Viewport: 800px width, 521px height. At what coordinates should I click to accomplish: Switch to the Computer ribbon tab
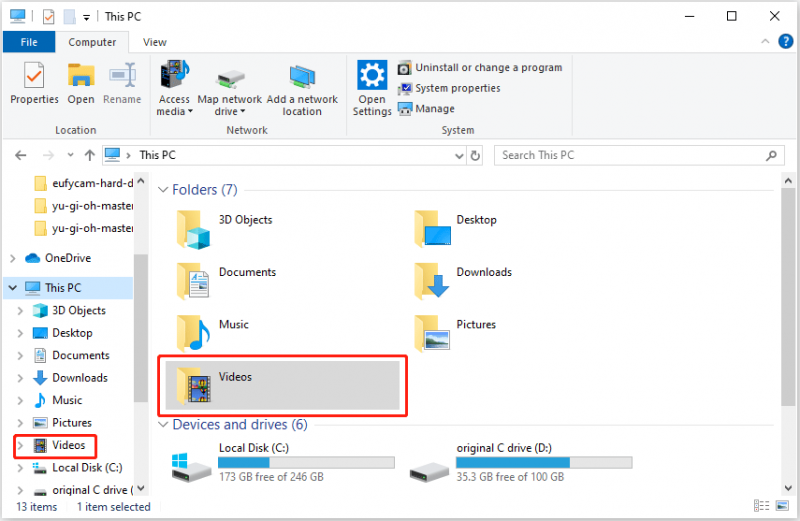tap(92, 42)
